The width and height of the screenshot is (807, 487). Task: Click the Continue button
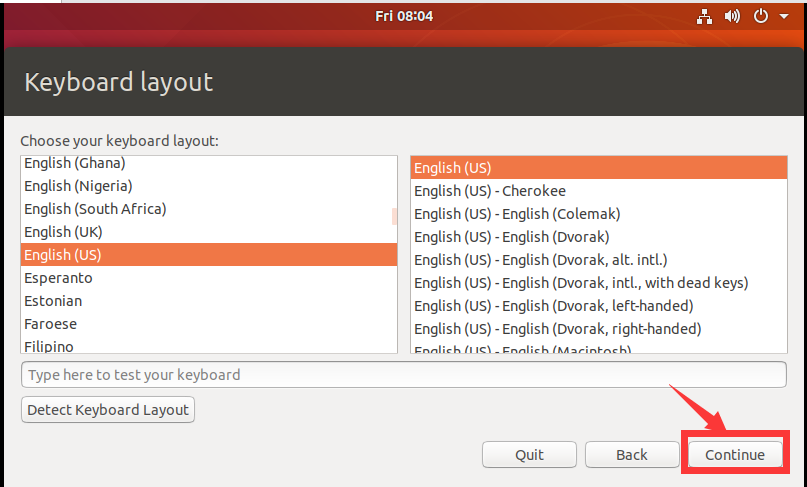pos(735,455)
